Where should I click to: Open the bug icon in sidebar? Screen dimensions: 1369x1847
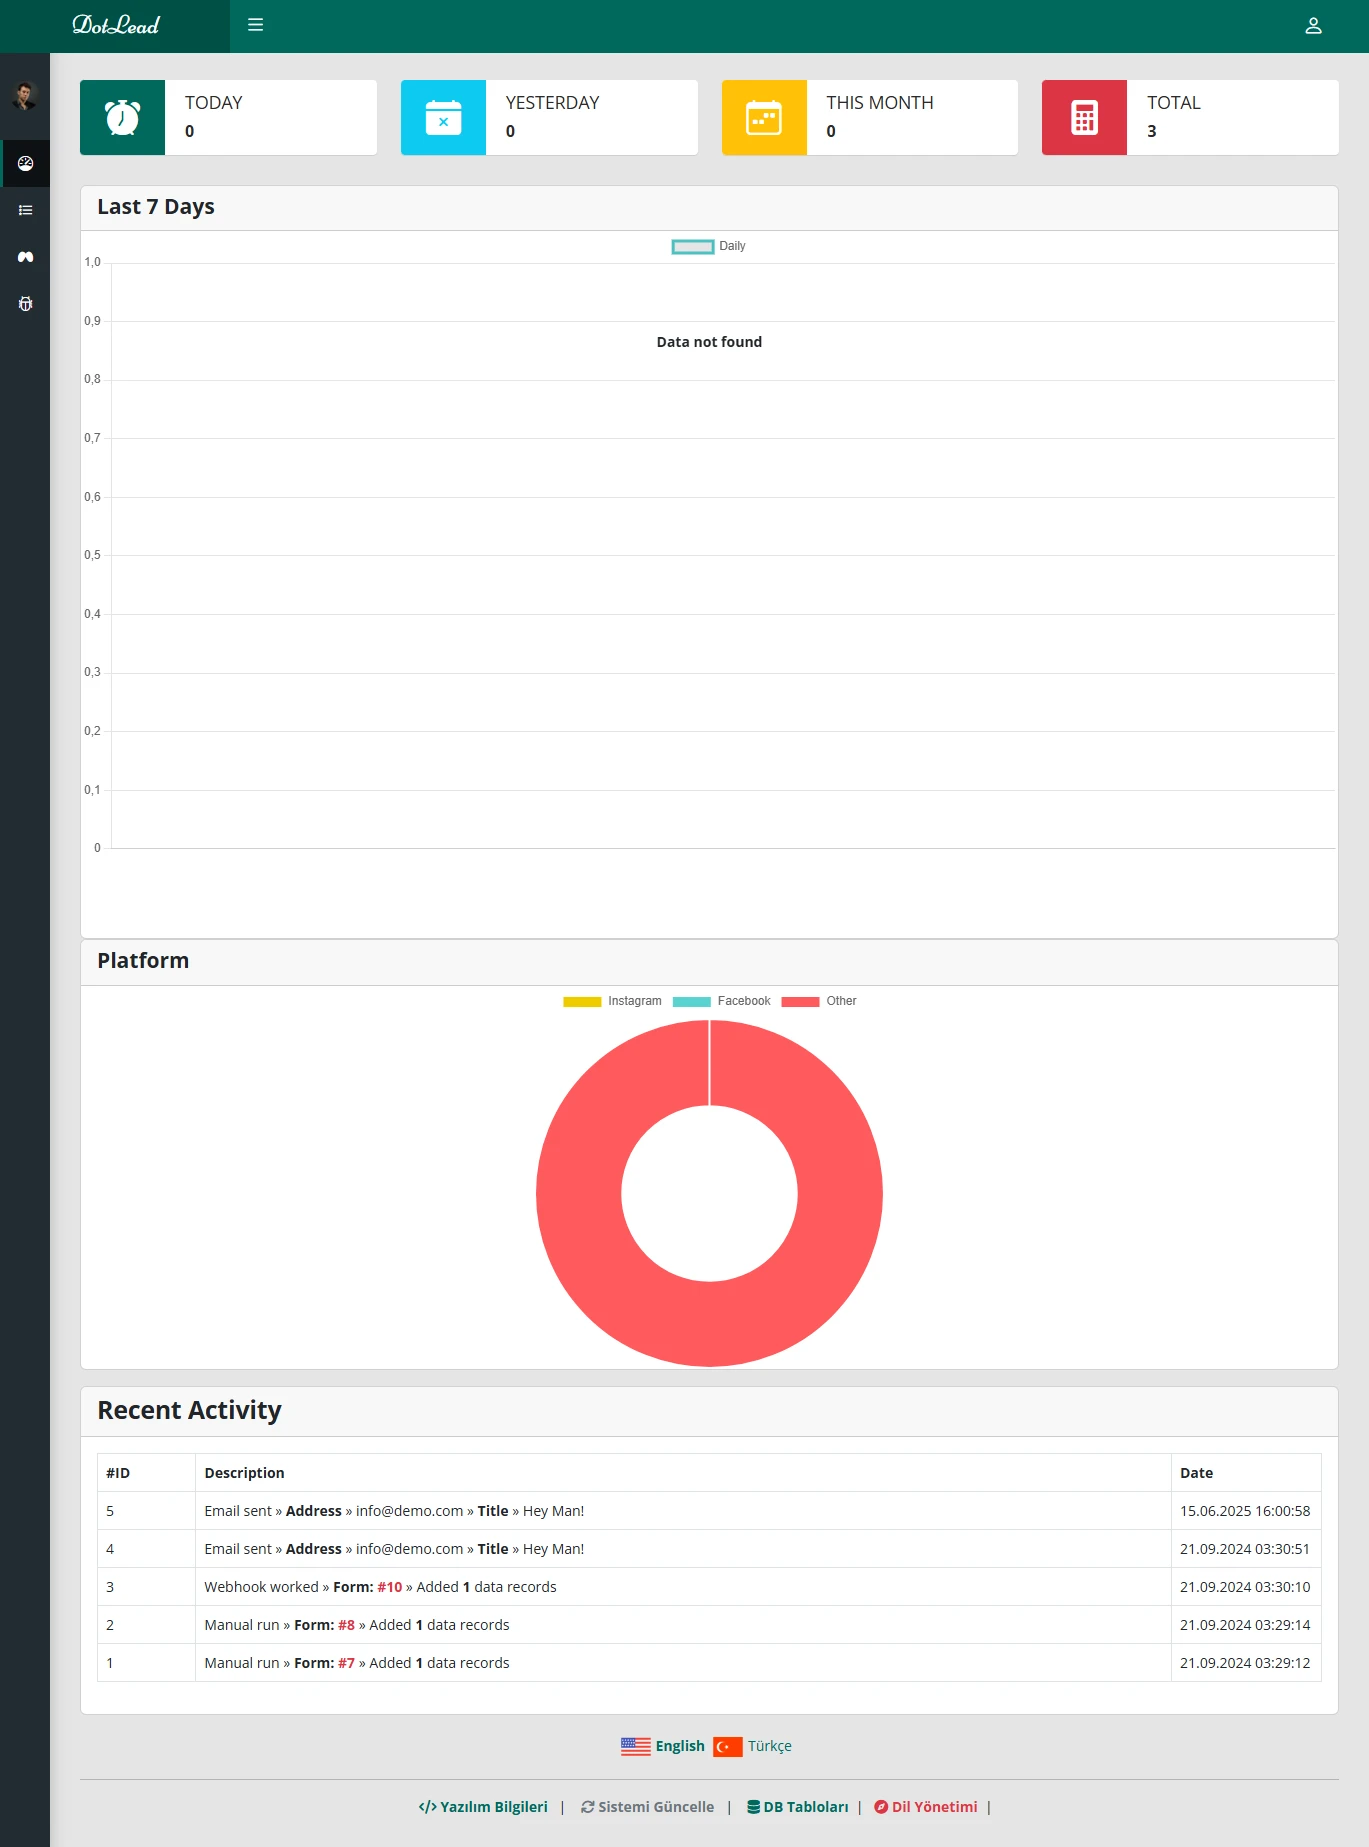[26, 304]
